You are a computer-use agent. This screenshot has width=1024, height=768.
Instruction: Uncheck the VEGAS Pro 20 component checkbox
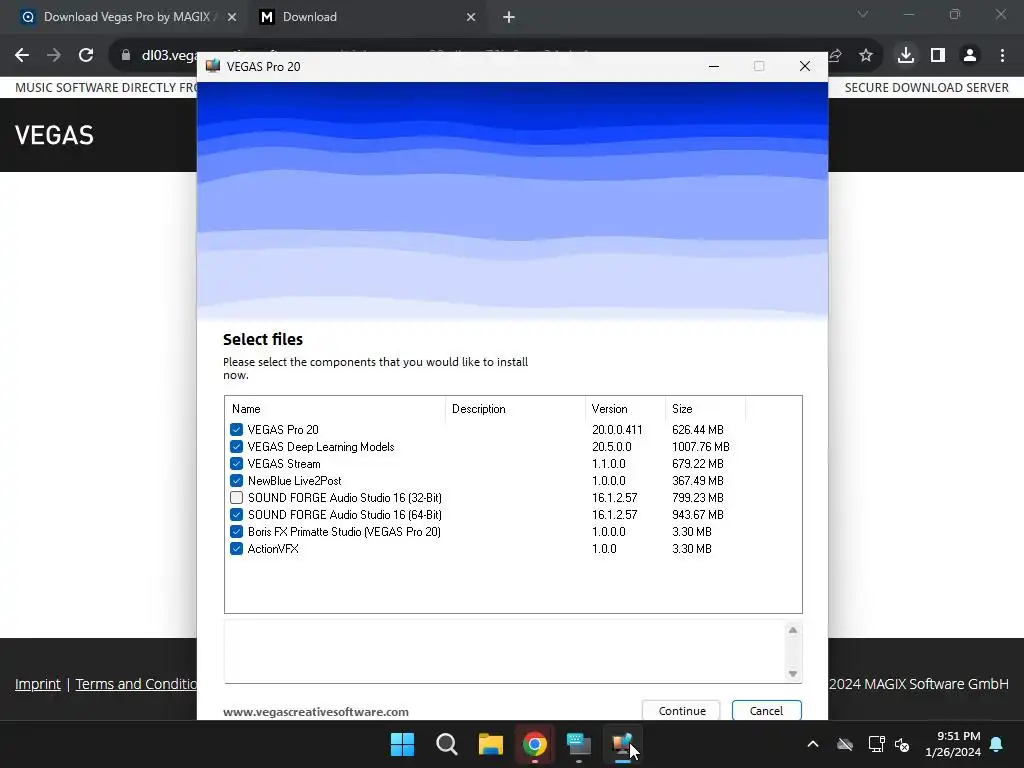pyautogui.click(x=236, y=430)
